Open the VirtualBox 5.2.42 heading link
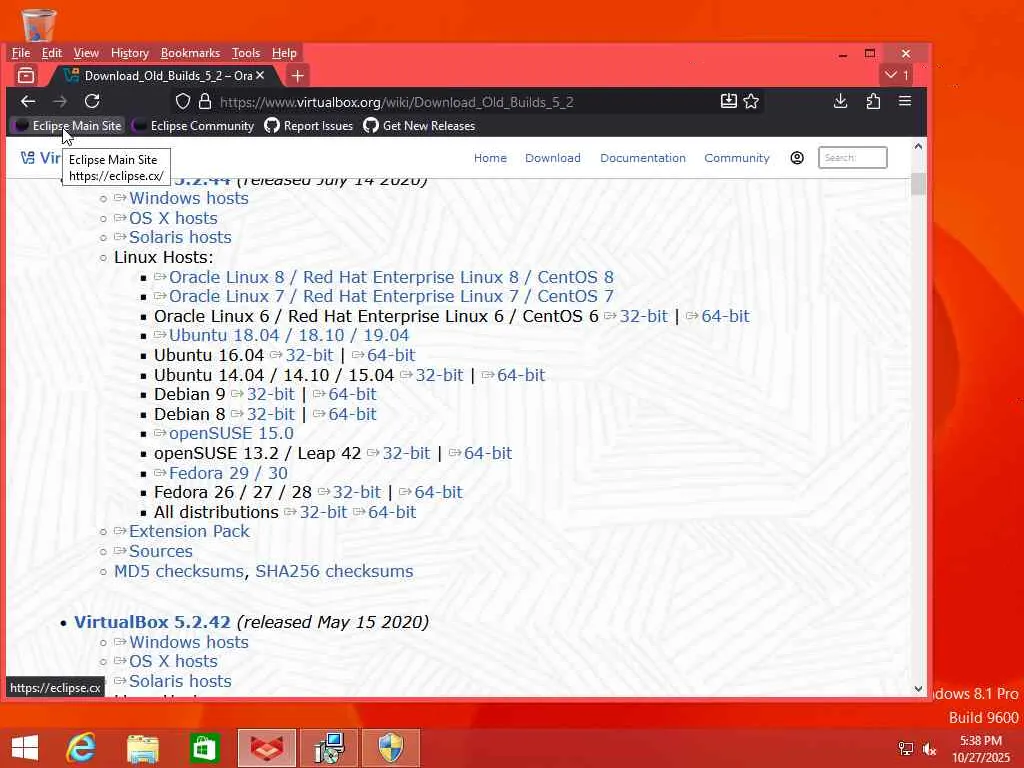1024x768 pixels. pyautogui.click(x=152, y=622)
